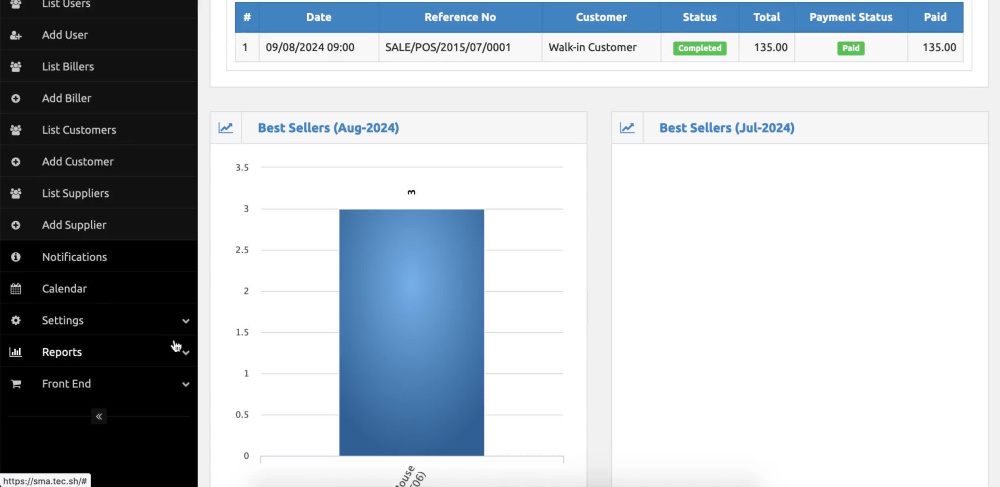Open Calendar page
The width and height of the screenshot is (1000, 487).
coord(64,289)
